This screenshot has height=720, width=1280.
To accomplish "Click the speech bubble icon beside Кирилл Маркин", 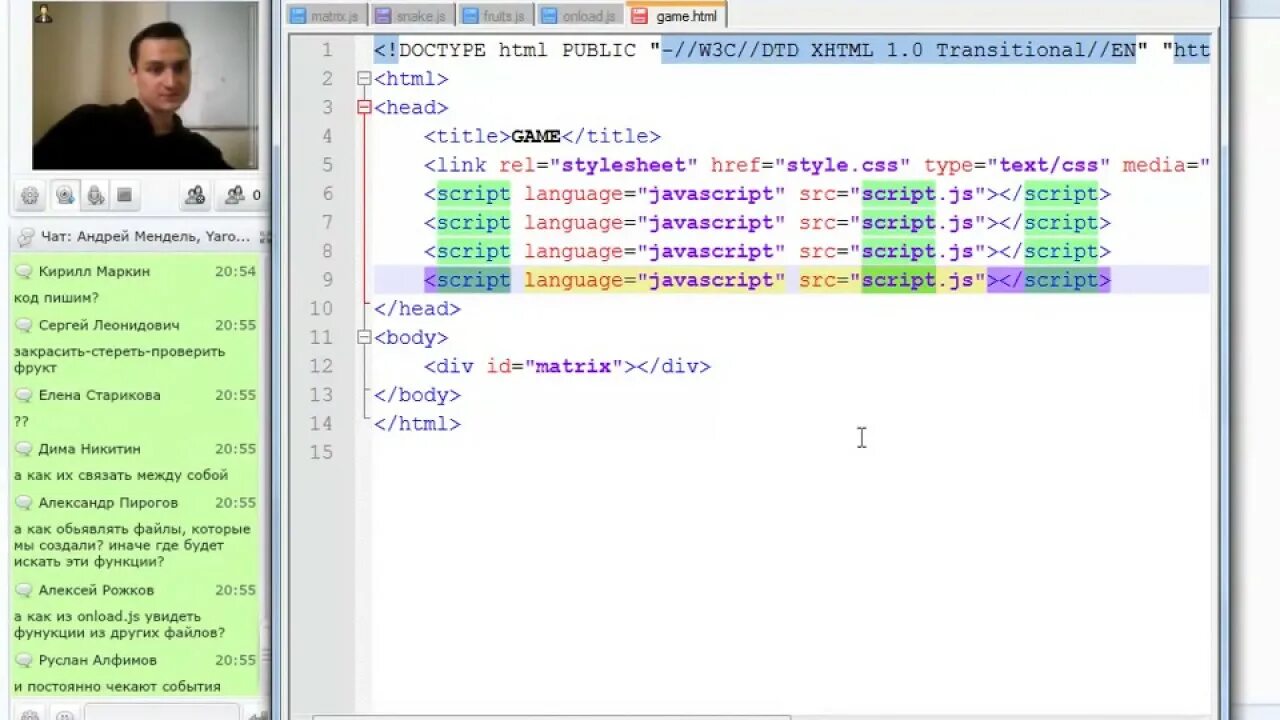I will pyautogui.click(x=24, y=271).
